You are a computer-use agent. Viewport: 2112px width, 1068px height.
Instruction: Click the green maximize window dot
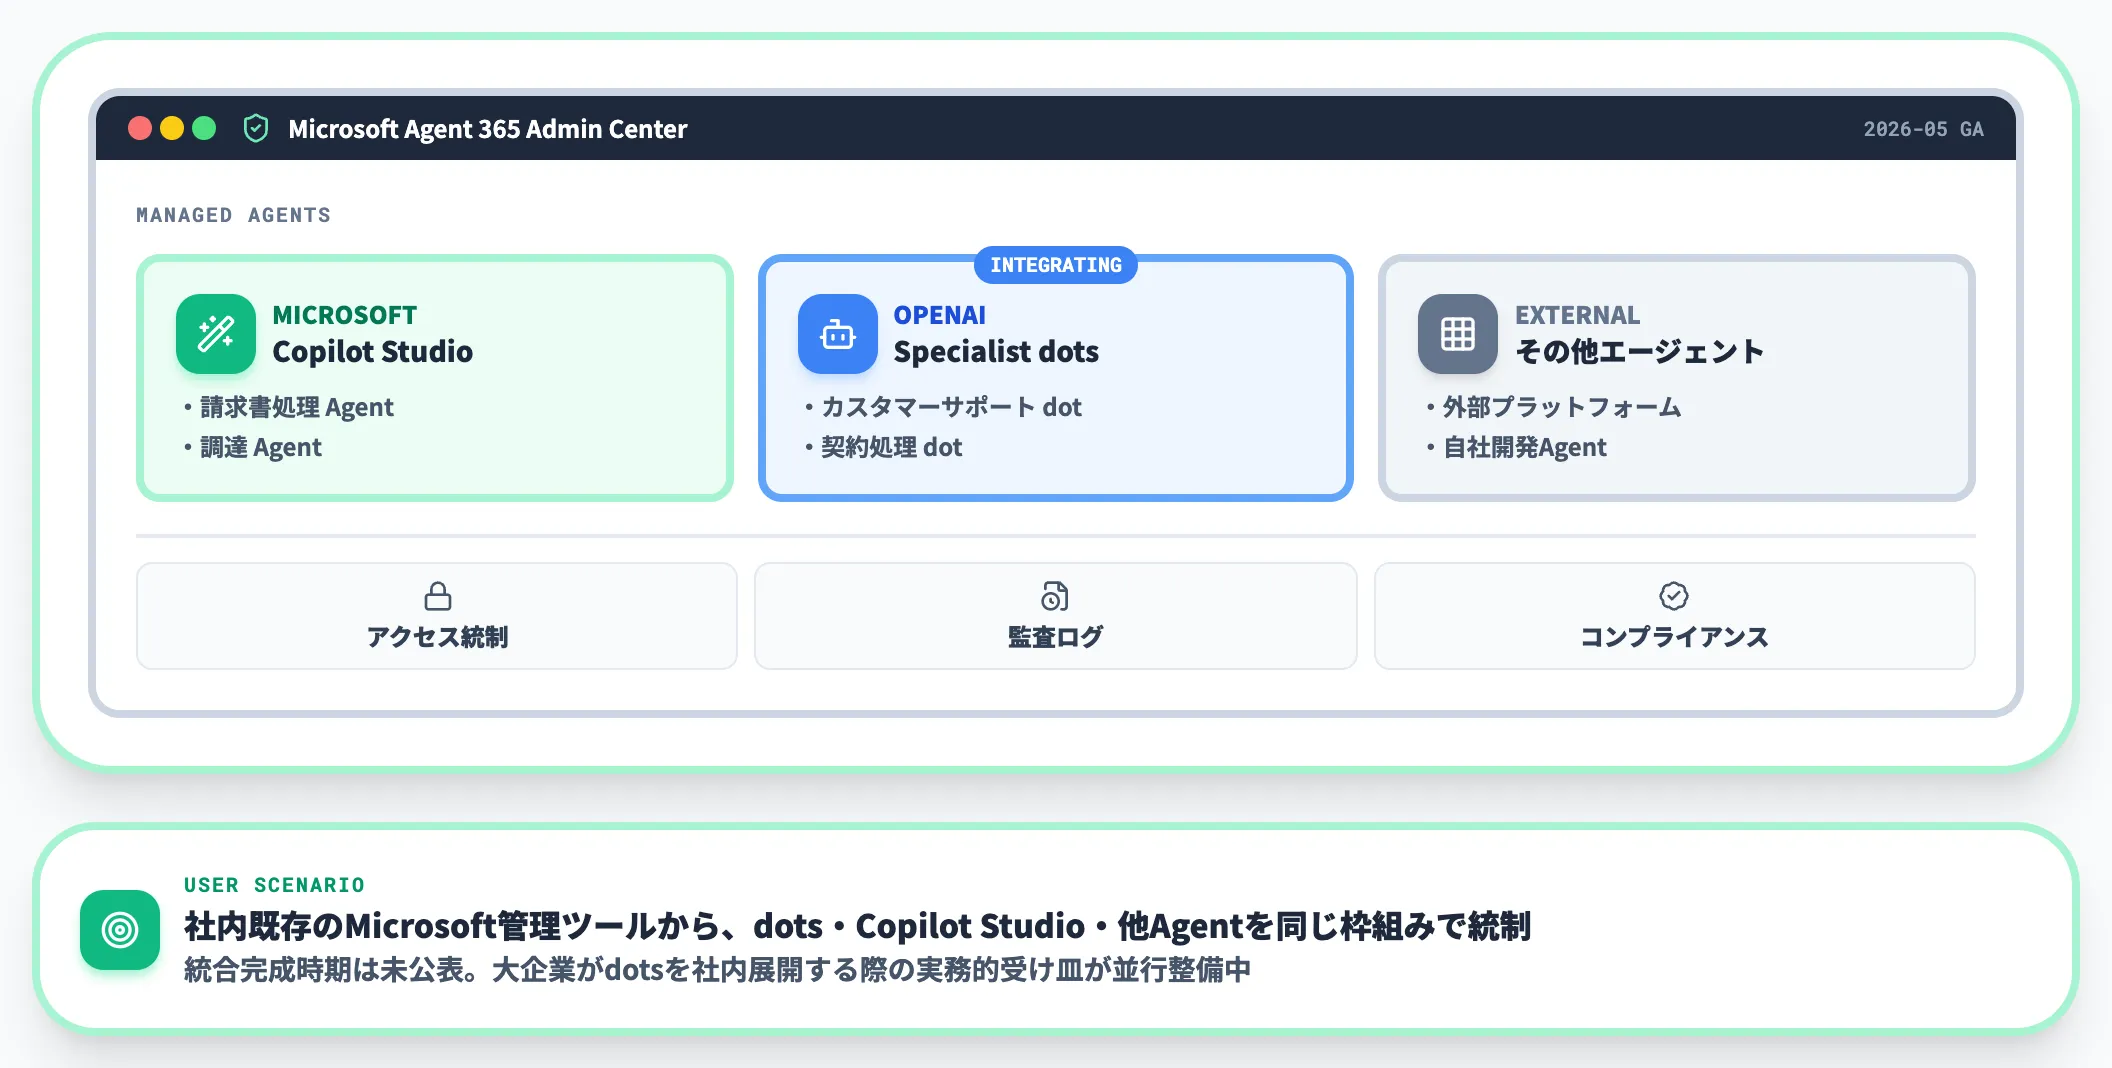point(204,128)
